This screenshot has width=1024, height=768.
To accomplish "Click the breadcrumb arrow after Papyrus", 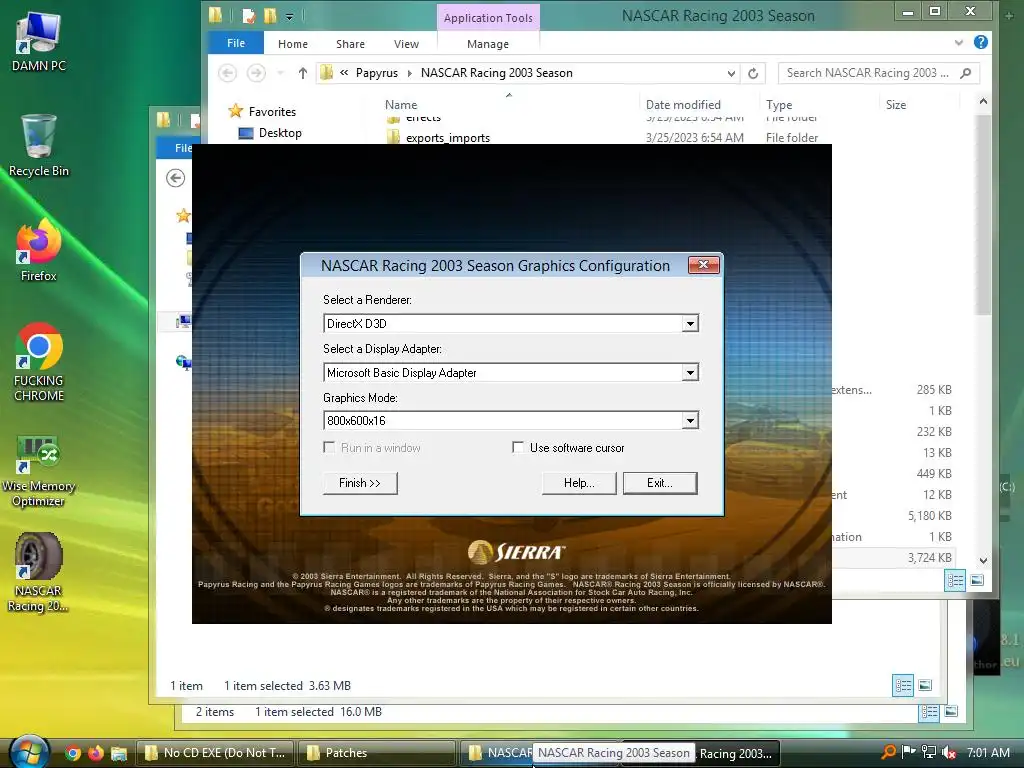I will pos(409,73).
